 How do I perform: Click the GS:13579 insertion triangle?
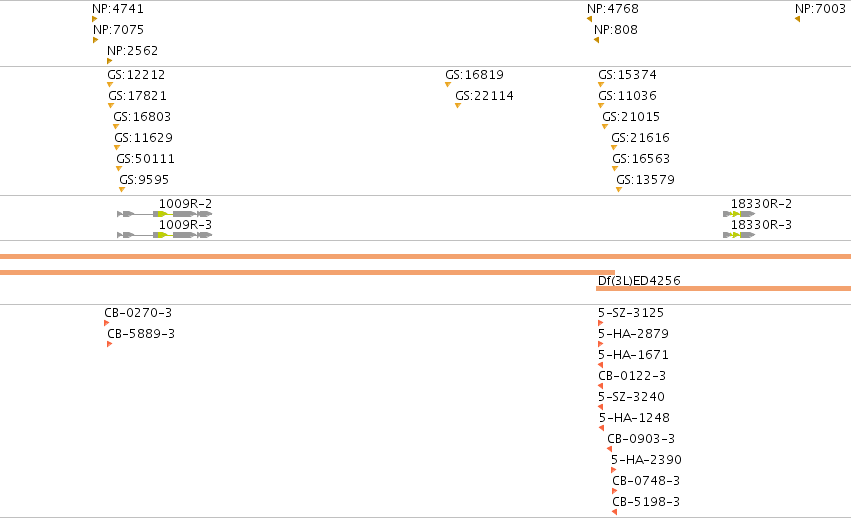tap(619, 189)
